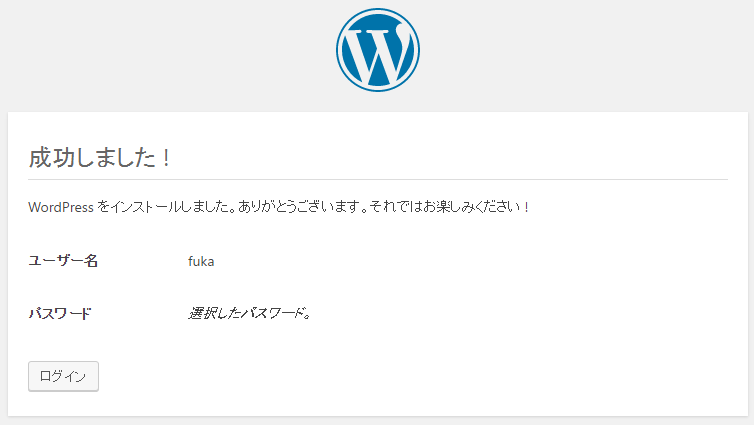Click the blue outer ring of the WordPress logo
Screen dimensions: 754x425
tap(377, 10)
